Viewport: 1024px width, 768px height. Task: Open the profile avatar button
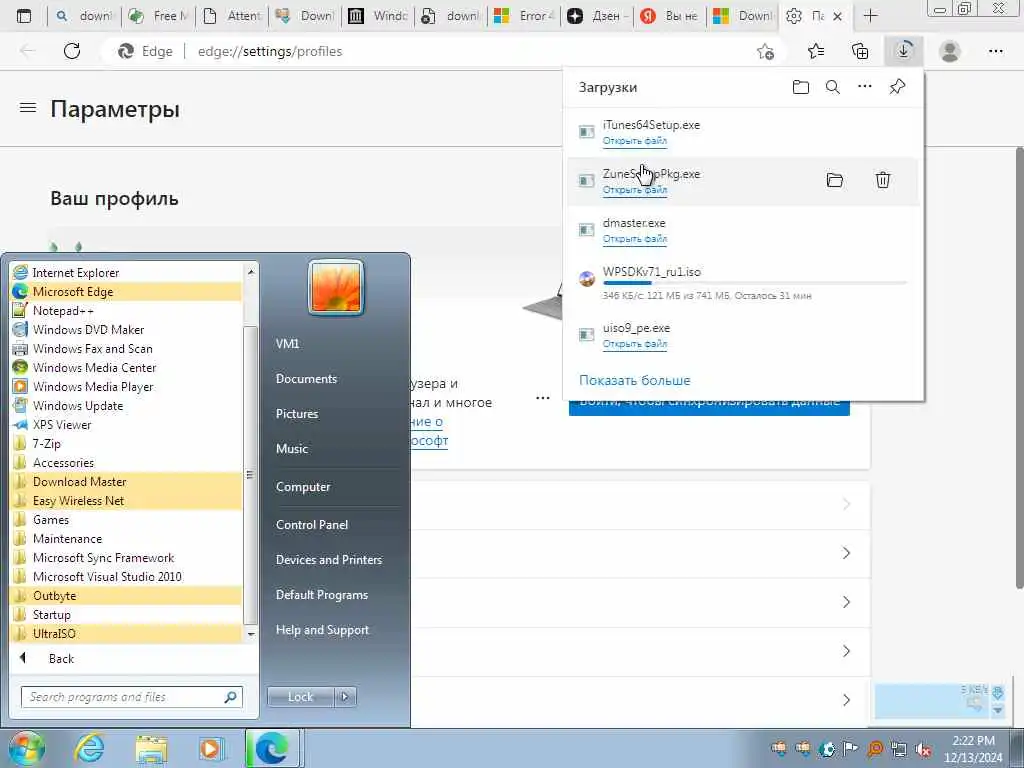(x=950, y=51)
